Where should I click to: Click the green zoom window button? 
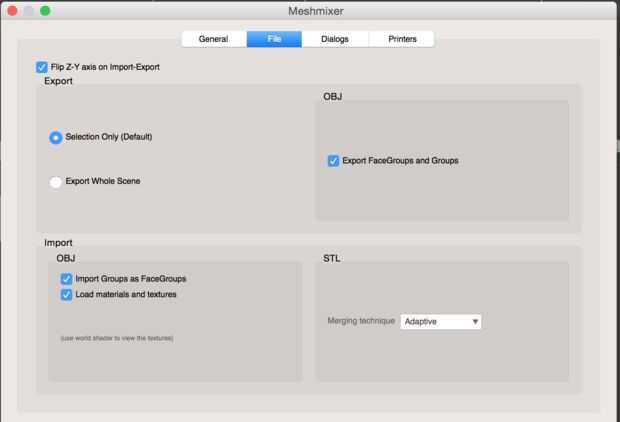(x=45, y=11)
